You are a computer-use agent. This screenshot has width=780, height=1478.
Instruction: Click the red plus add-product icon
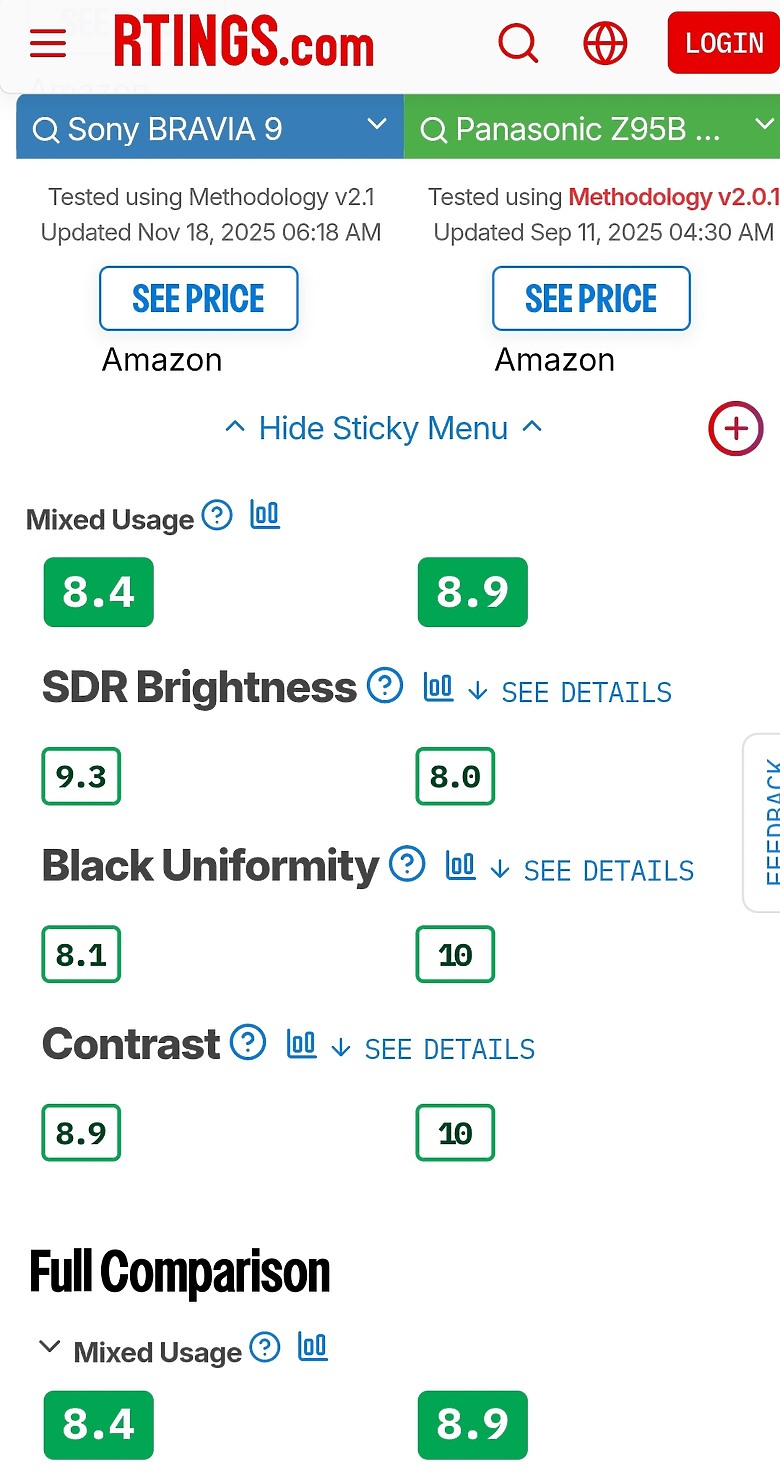[736, 429]
